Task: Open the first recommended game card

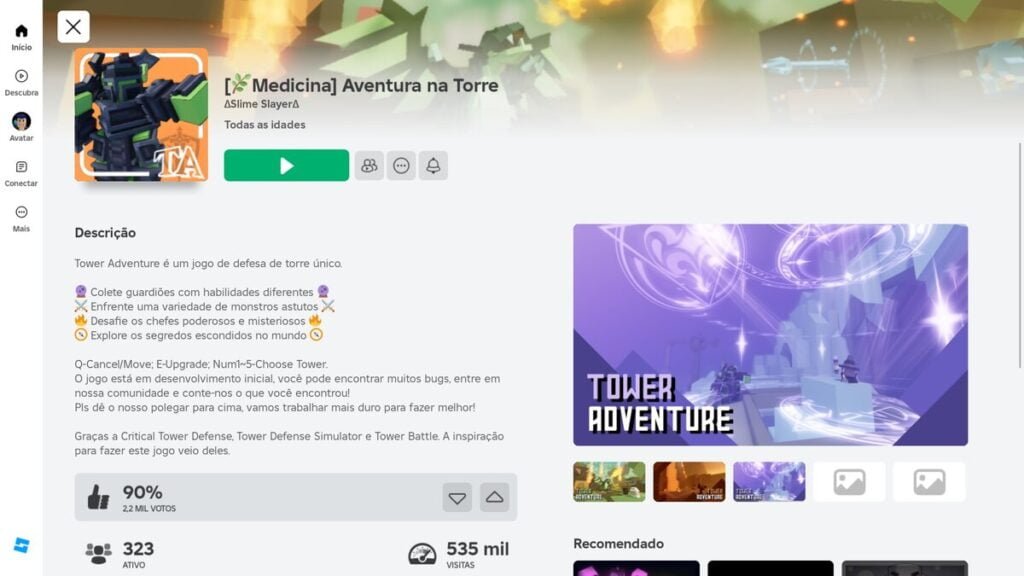Action: point(636,568)
